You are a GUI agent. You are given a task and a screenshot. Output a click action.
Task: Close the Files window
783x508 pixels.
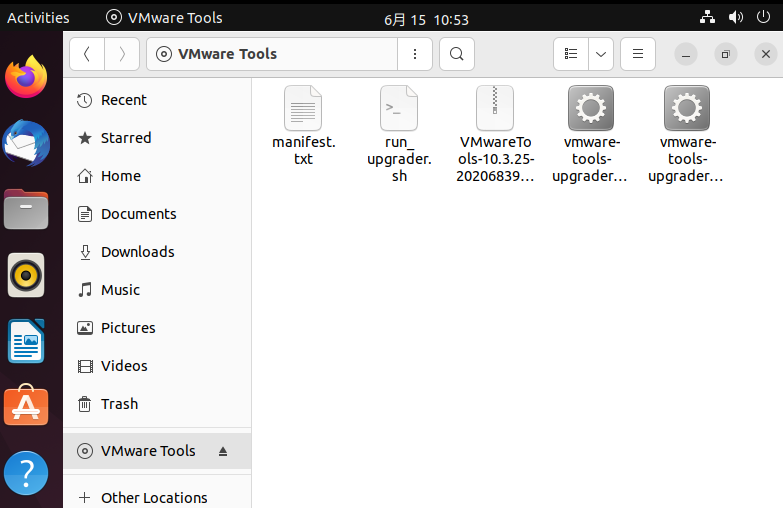766,54
